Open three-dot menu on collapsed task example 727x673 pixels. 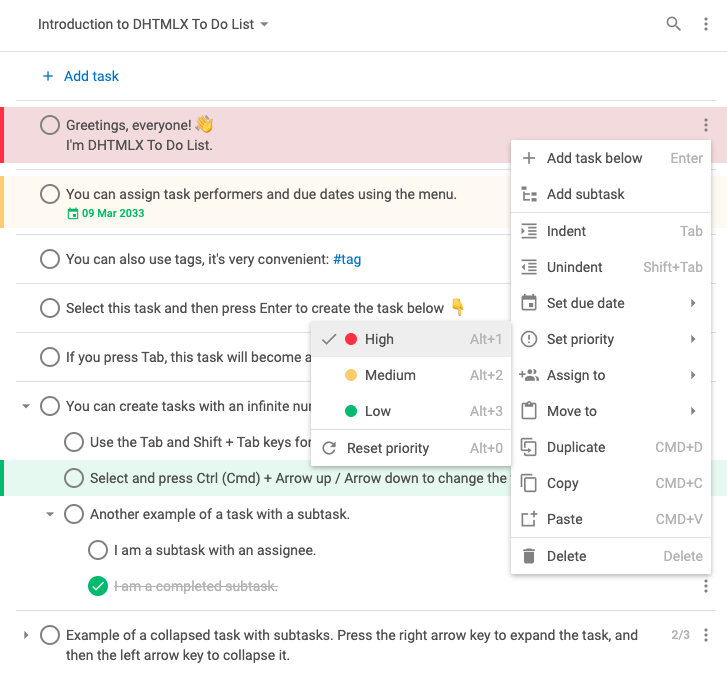click(706, 635)
